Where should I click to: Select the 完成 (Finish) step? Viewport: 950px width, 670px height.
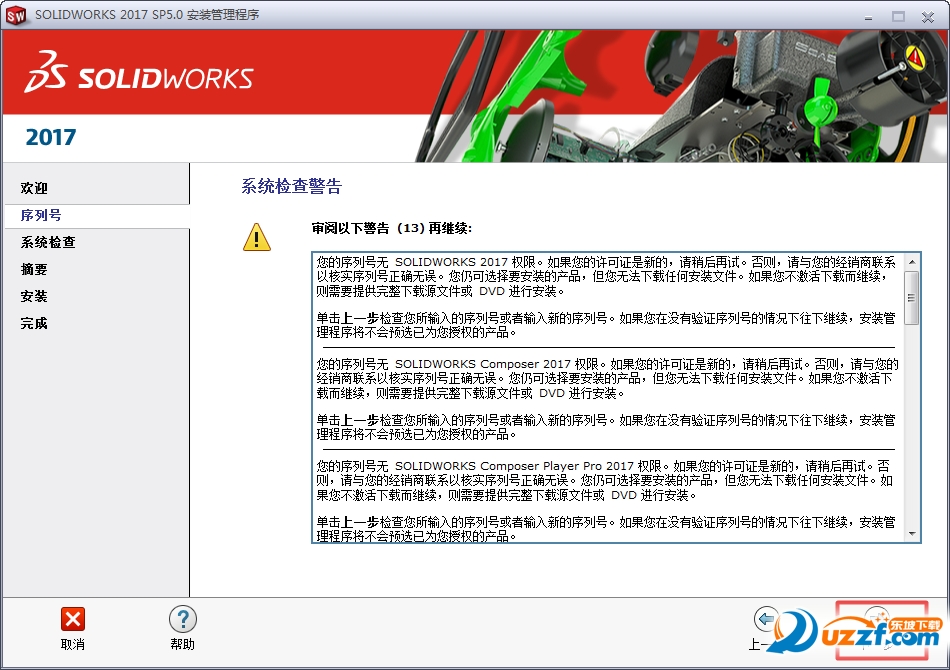click(x=34, y=323)
